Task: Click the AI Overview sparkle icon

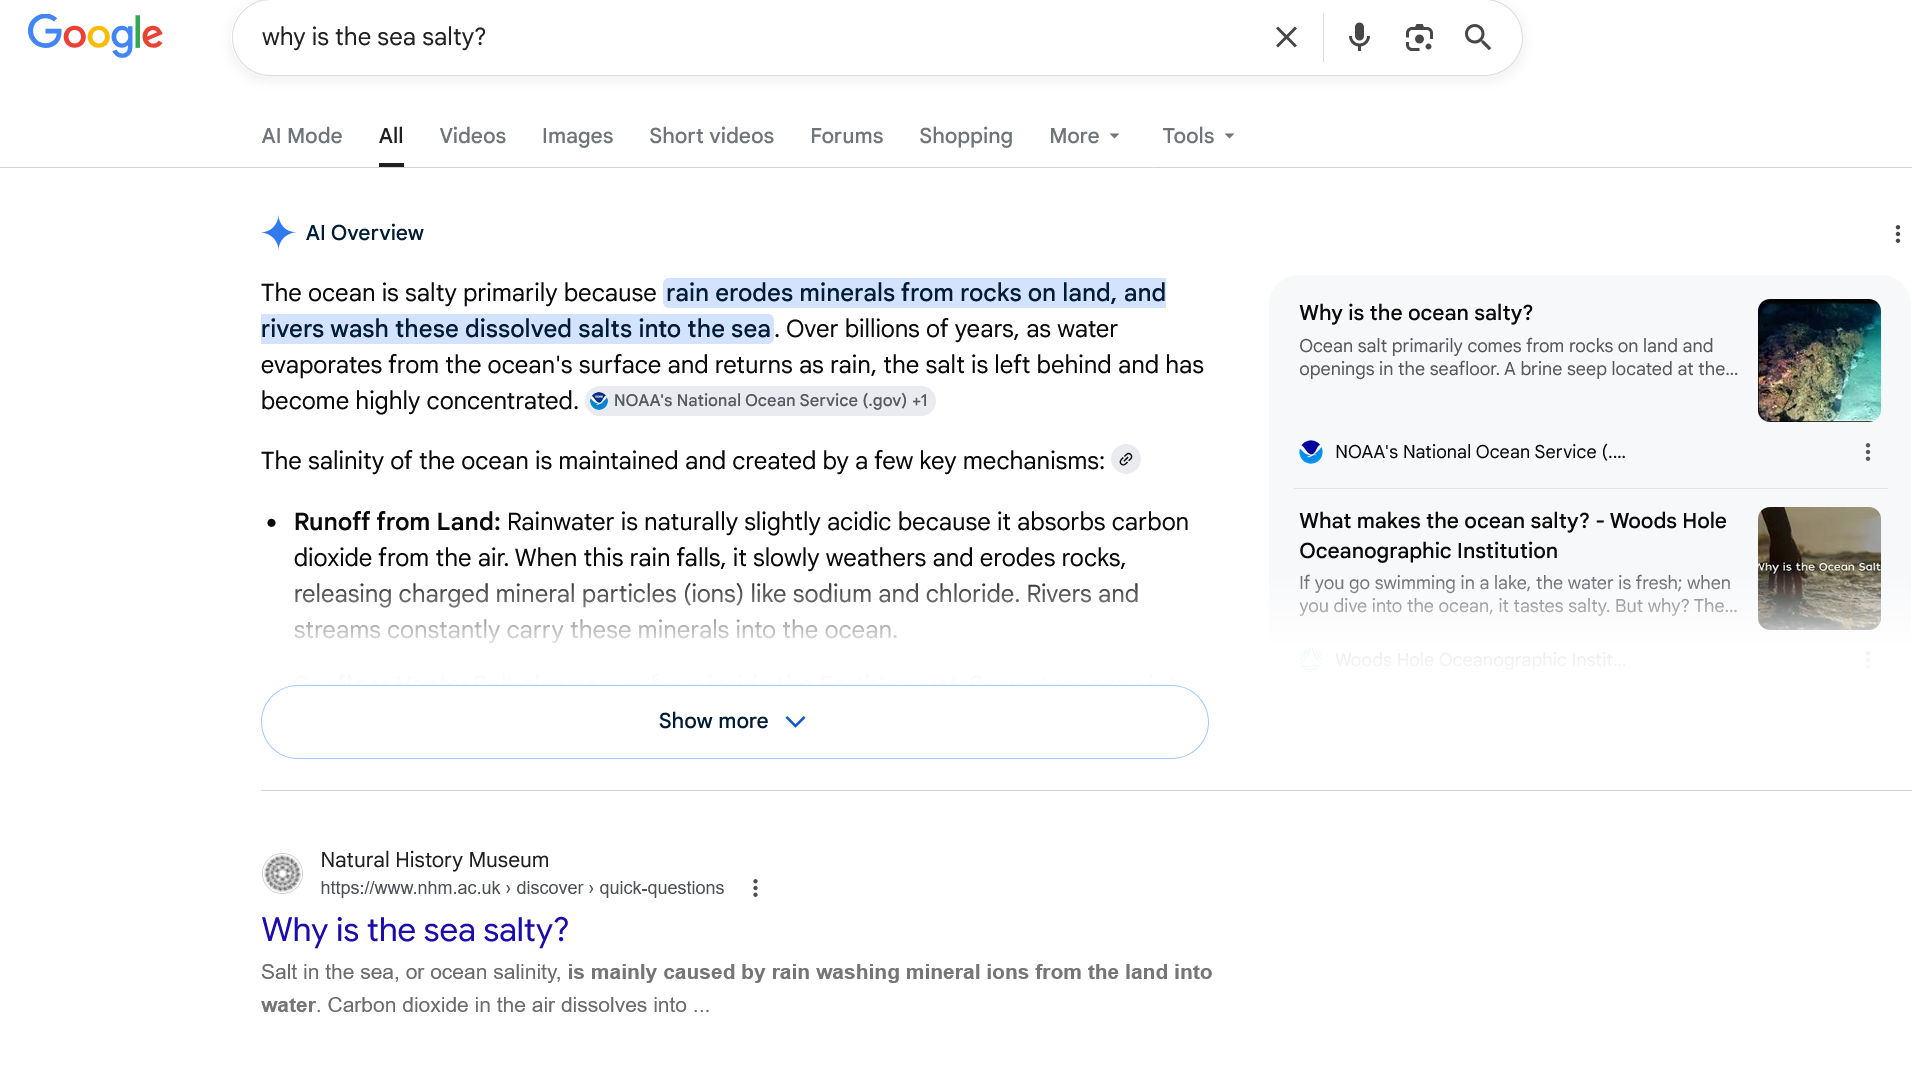Action: 278,233
